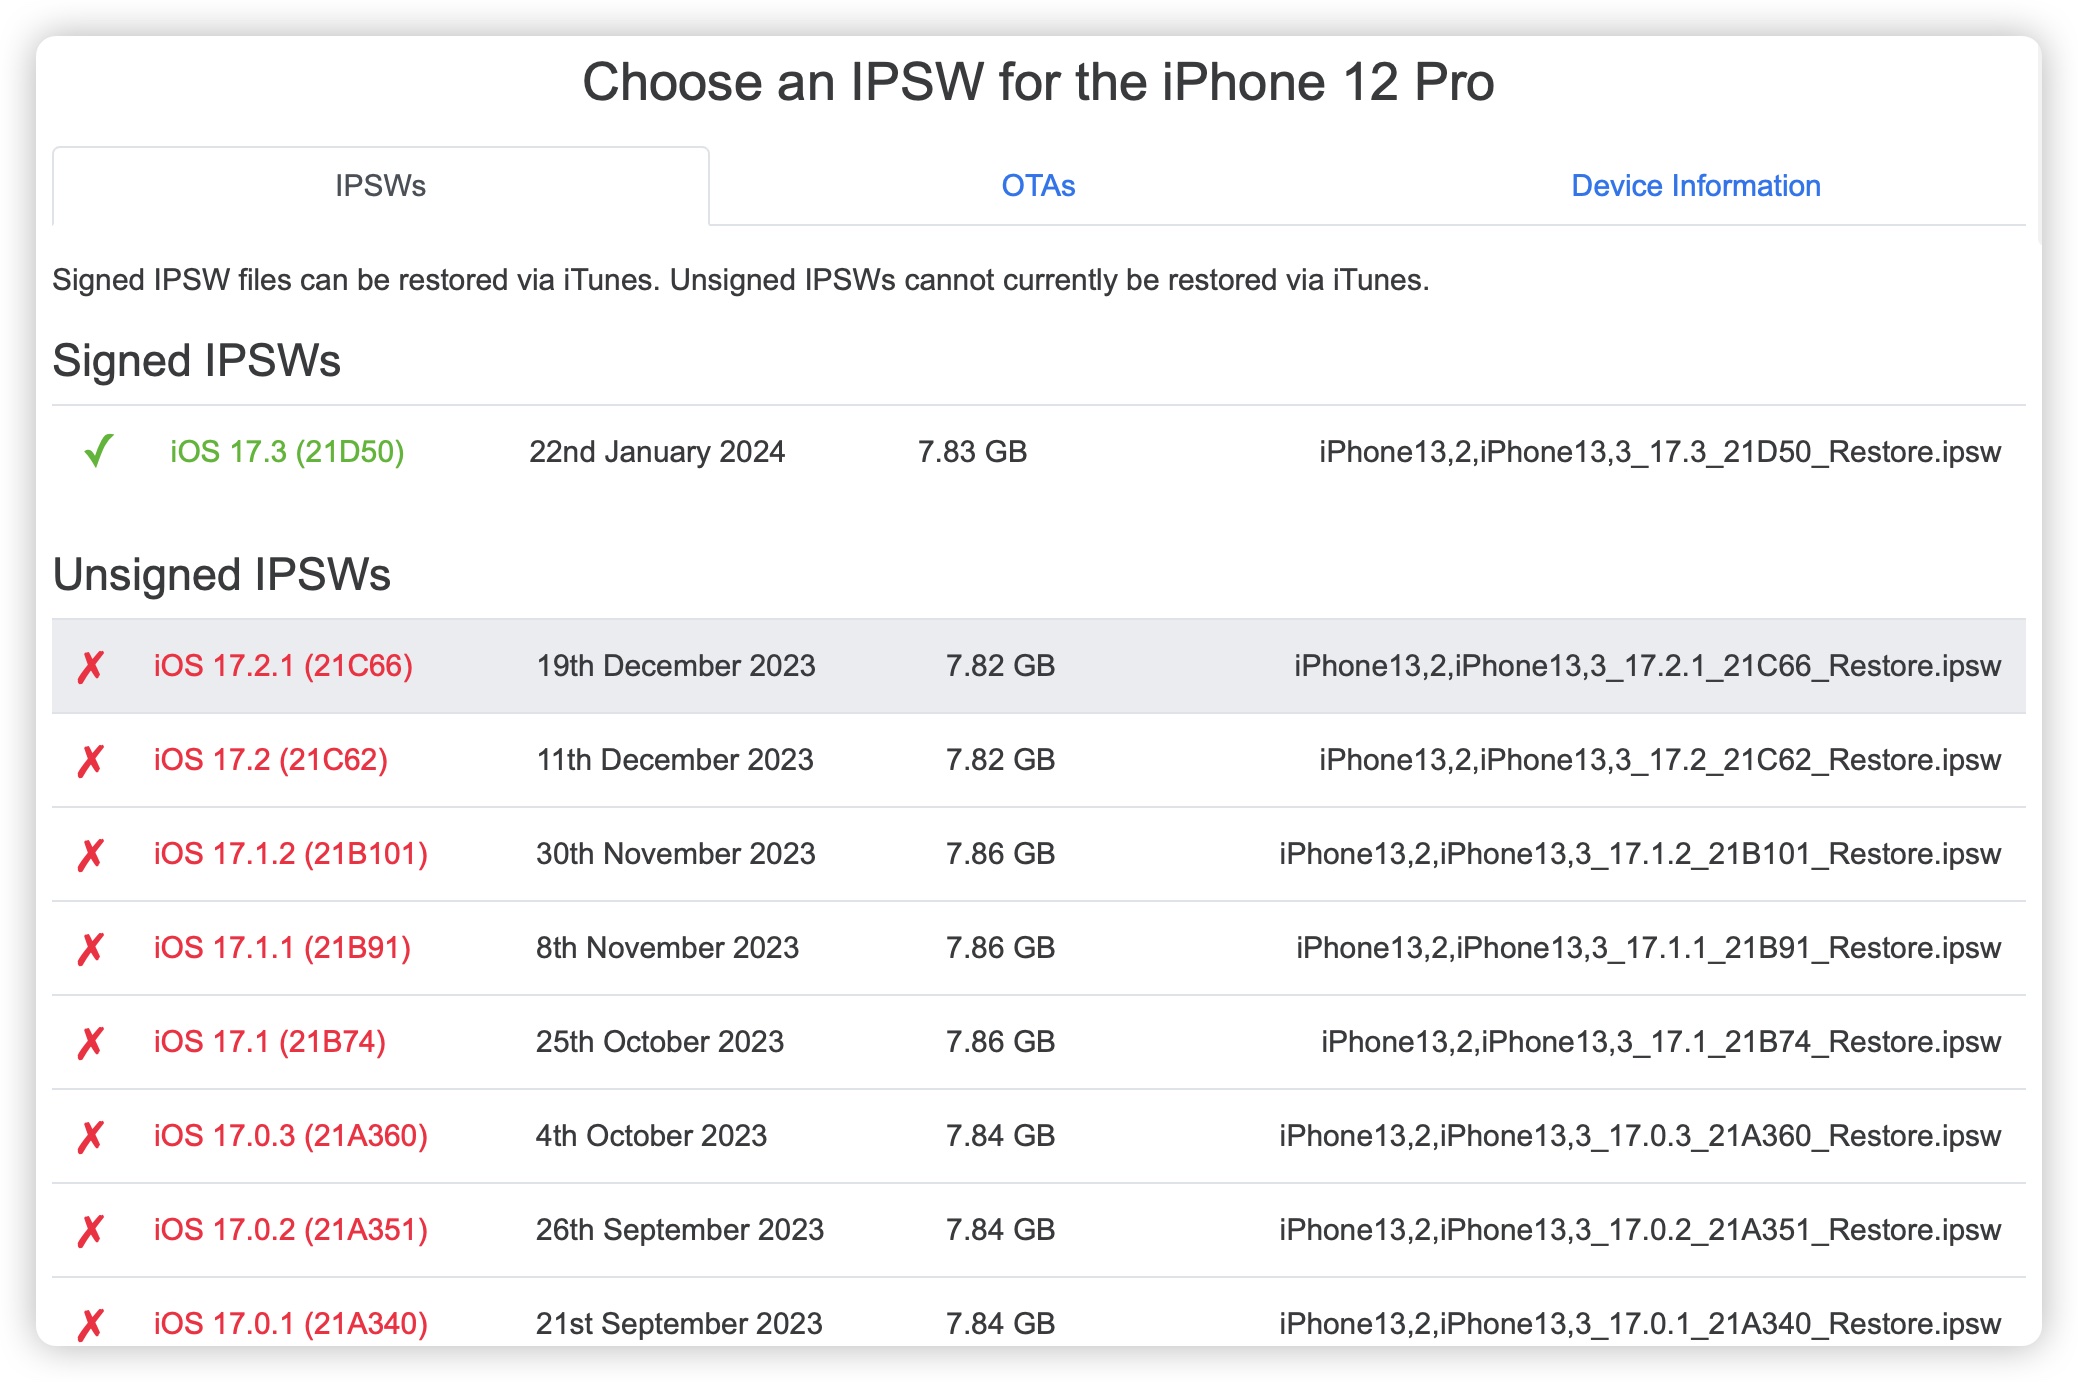
Task: Open the iOS 17.1 (21B74) link
Action: point(270,1042)
